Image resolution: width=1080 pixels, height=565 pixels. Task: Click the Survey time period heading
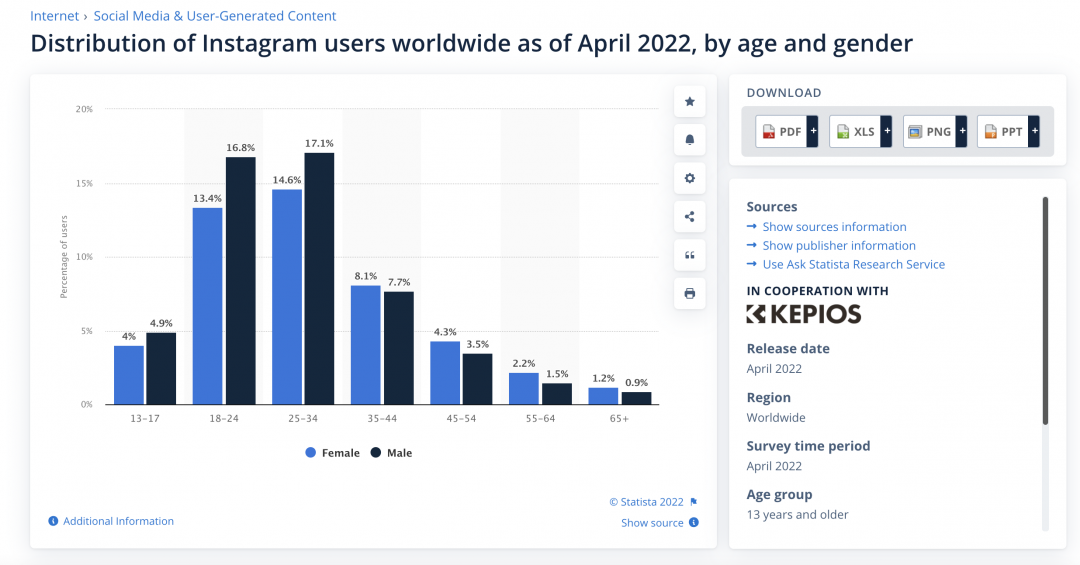click(x=809, y=446)
